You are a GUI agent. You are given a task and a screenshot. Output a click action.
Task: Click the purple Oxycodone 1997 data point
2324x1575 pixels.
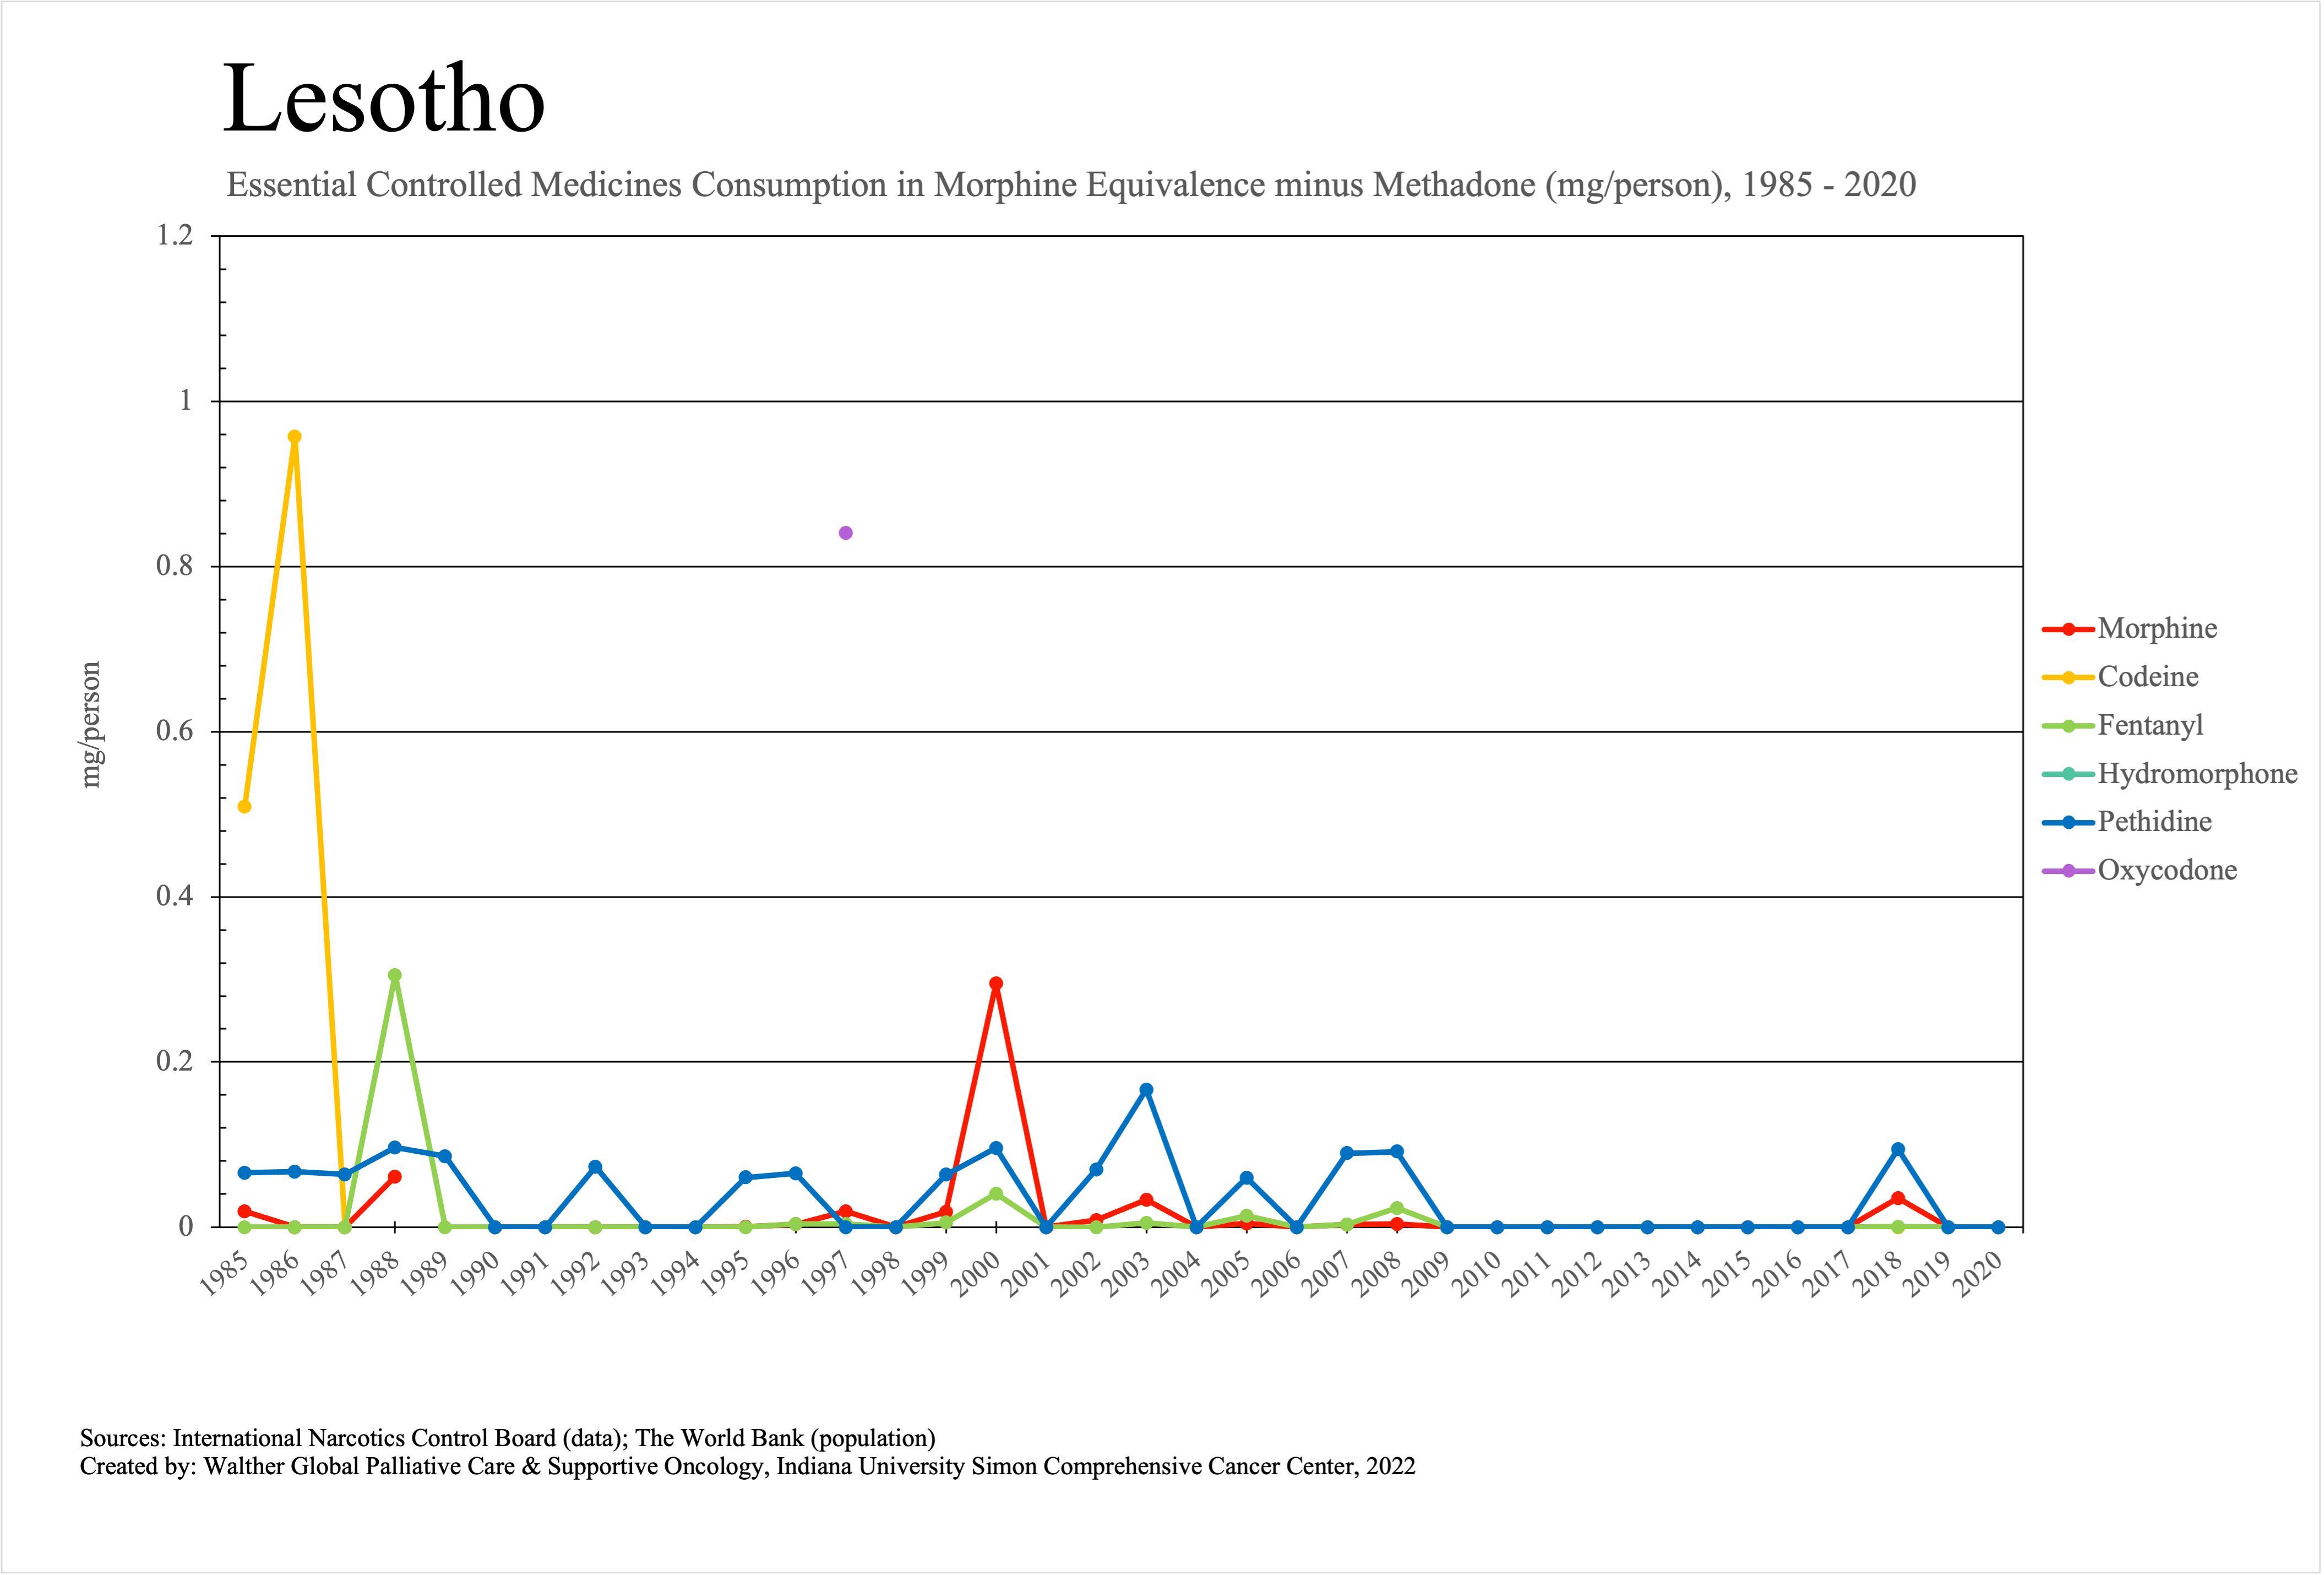click(845, 533)
